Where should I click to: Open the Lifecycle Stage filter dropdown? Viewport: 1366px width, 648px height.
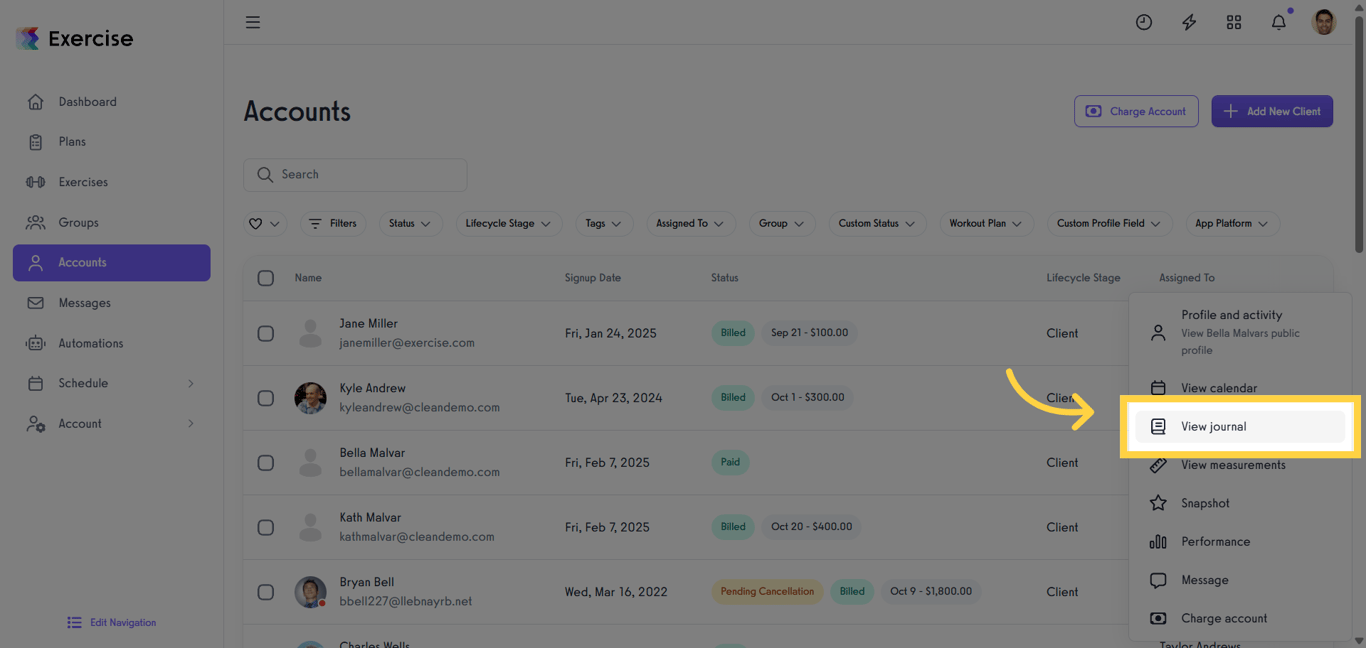[x=508, y=223]
